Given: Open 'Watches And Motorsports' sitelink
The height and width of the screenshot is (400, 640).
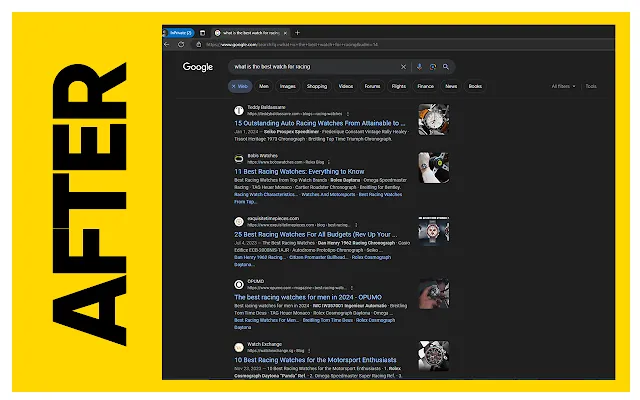Looking at the screenshot, I should [x=328, y=194].
